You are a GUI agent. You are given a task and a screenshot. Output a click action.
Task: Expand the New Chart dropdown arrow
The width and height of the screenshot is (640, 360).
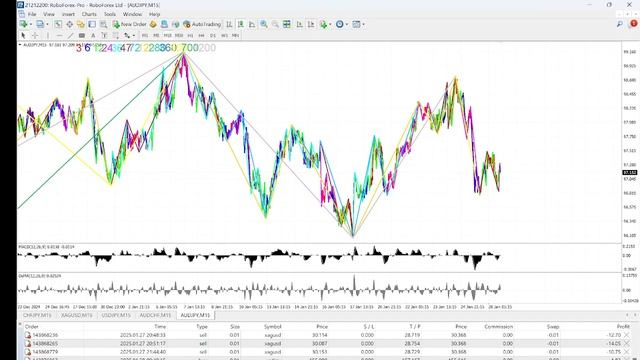(31, 24)
